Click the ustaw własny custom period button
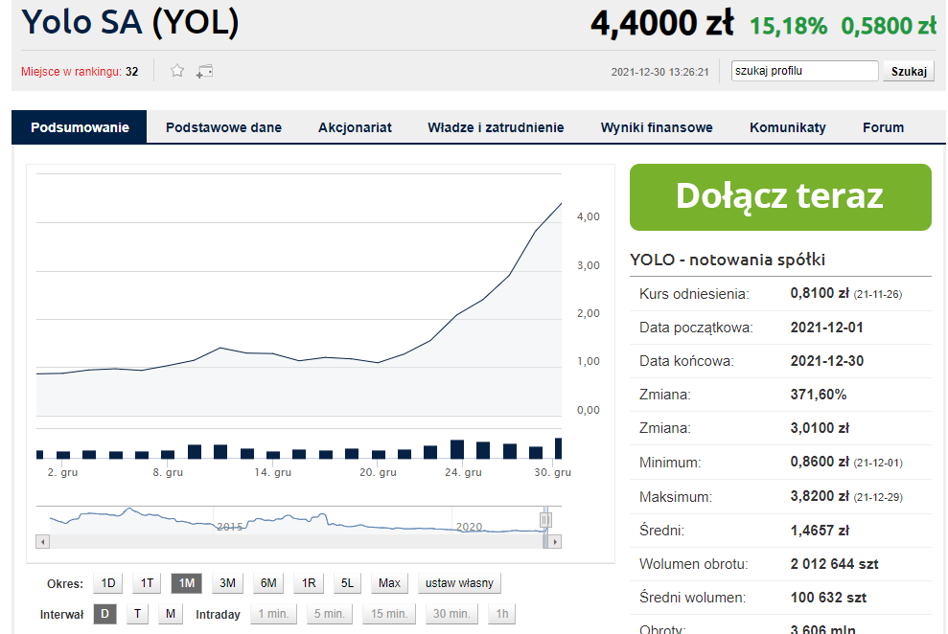948x634 pixels. coord(459,583)
